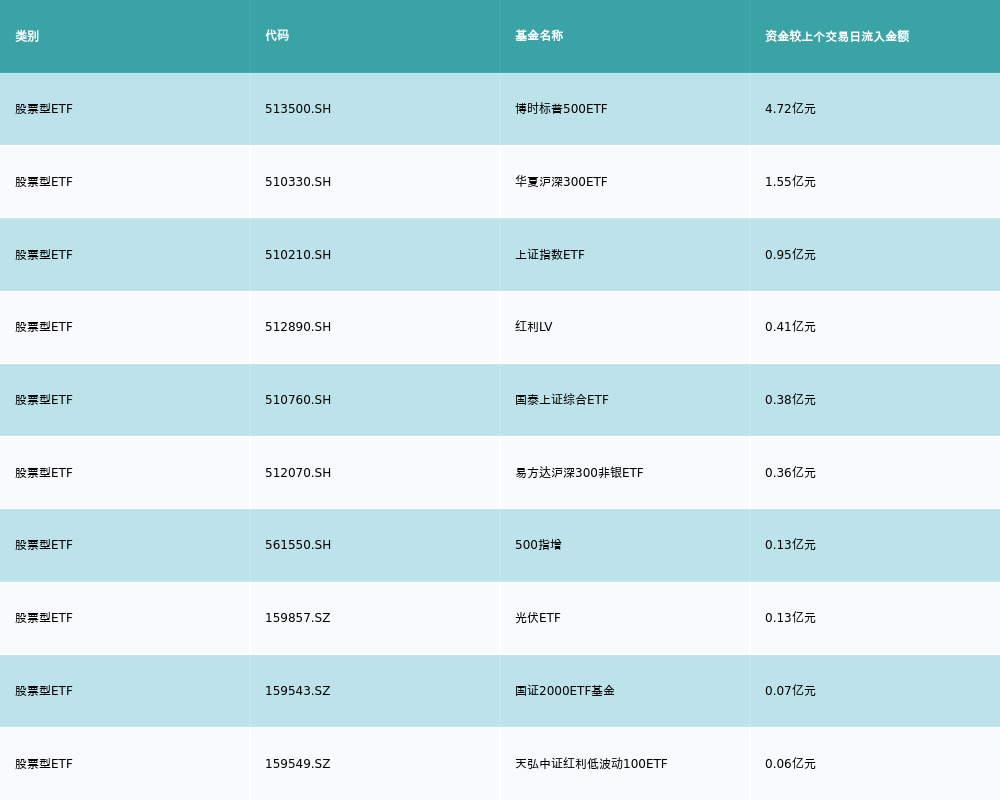The image size is (1000, 800).
Task: Click 股票型ETF in the 510330.SH row
Action: (x=44, y=182)
